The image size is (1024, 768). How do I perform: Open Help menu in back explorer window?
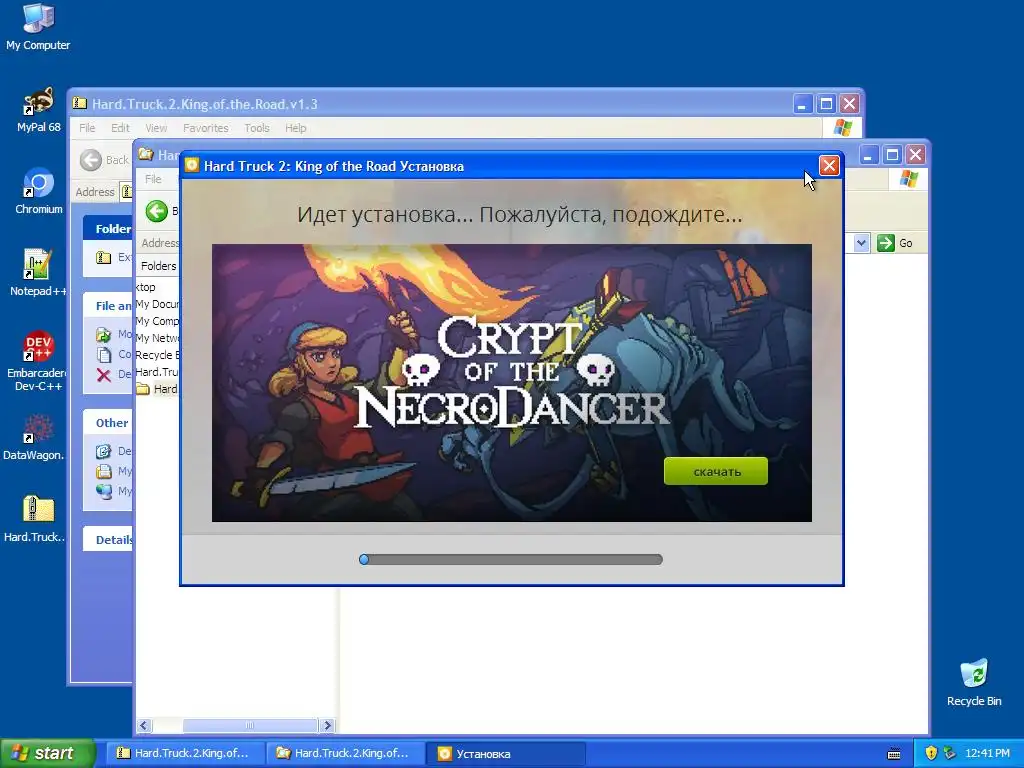pos(295,128)
